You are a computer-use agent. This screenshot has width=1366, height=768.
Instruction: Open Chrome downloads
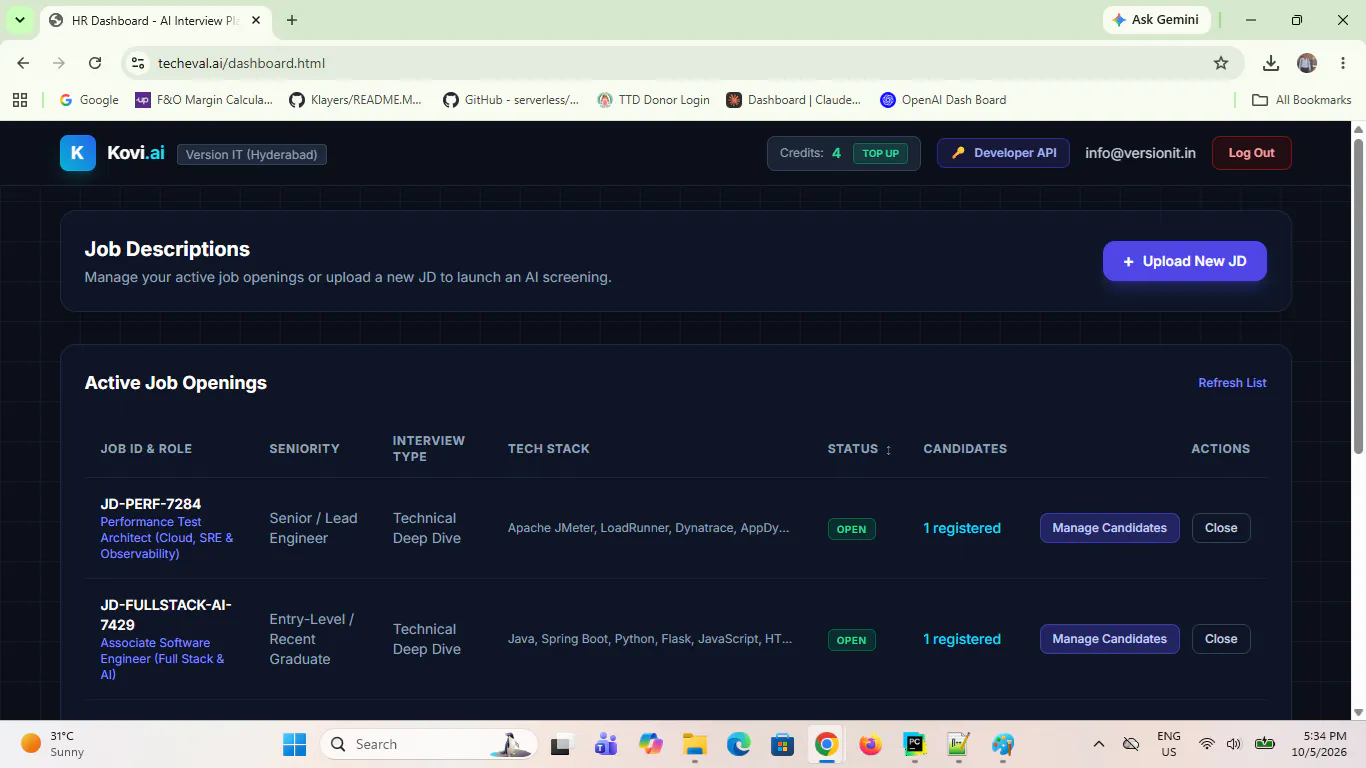(x=1270, y=63)
